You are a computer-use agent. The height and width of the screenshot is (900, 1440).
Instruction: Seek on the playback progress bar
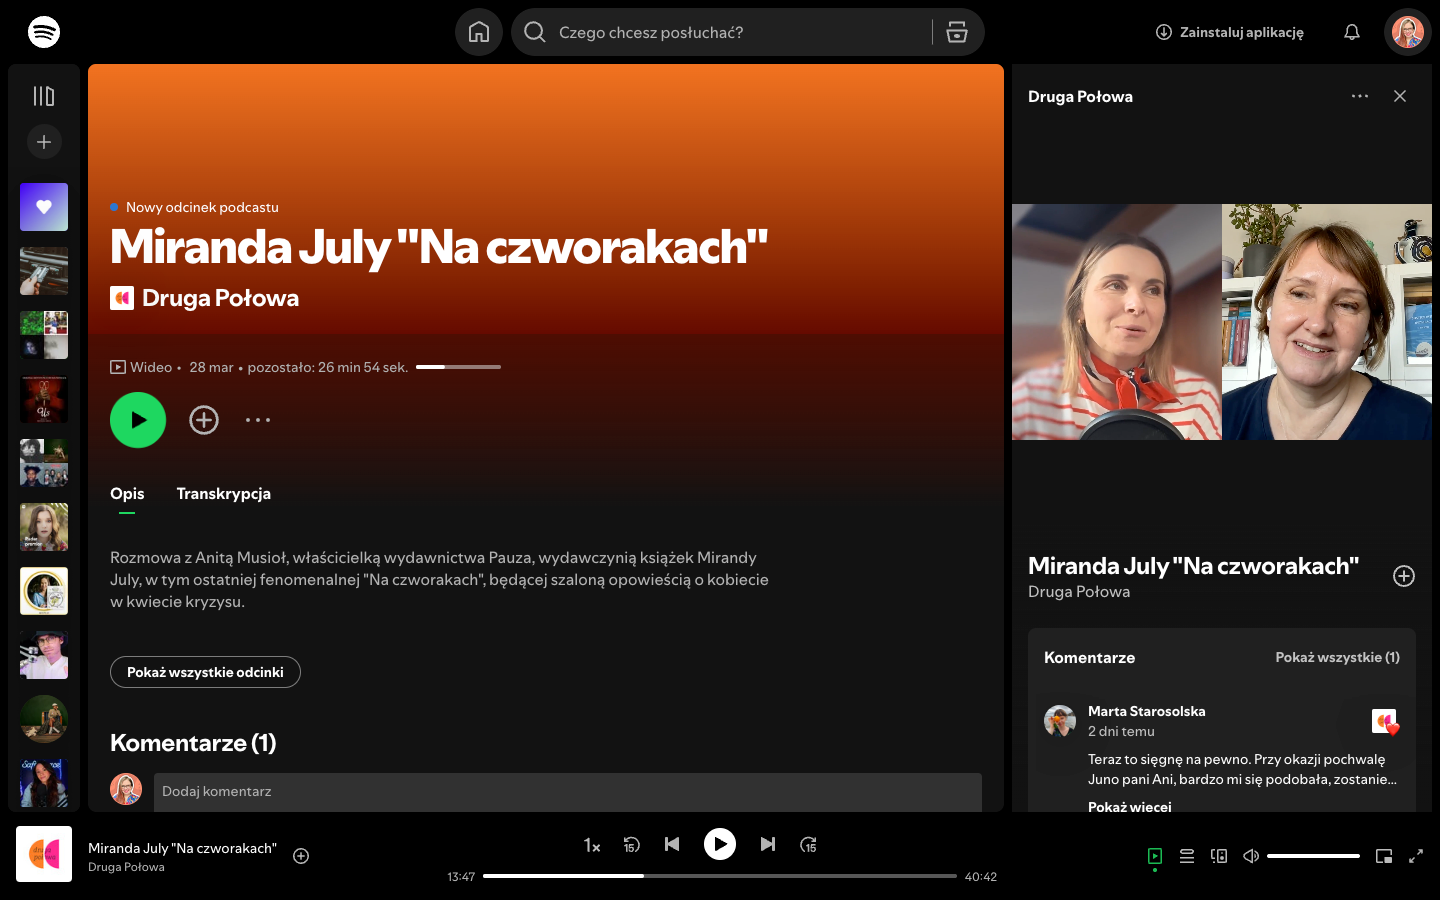coord(720,876)
